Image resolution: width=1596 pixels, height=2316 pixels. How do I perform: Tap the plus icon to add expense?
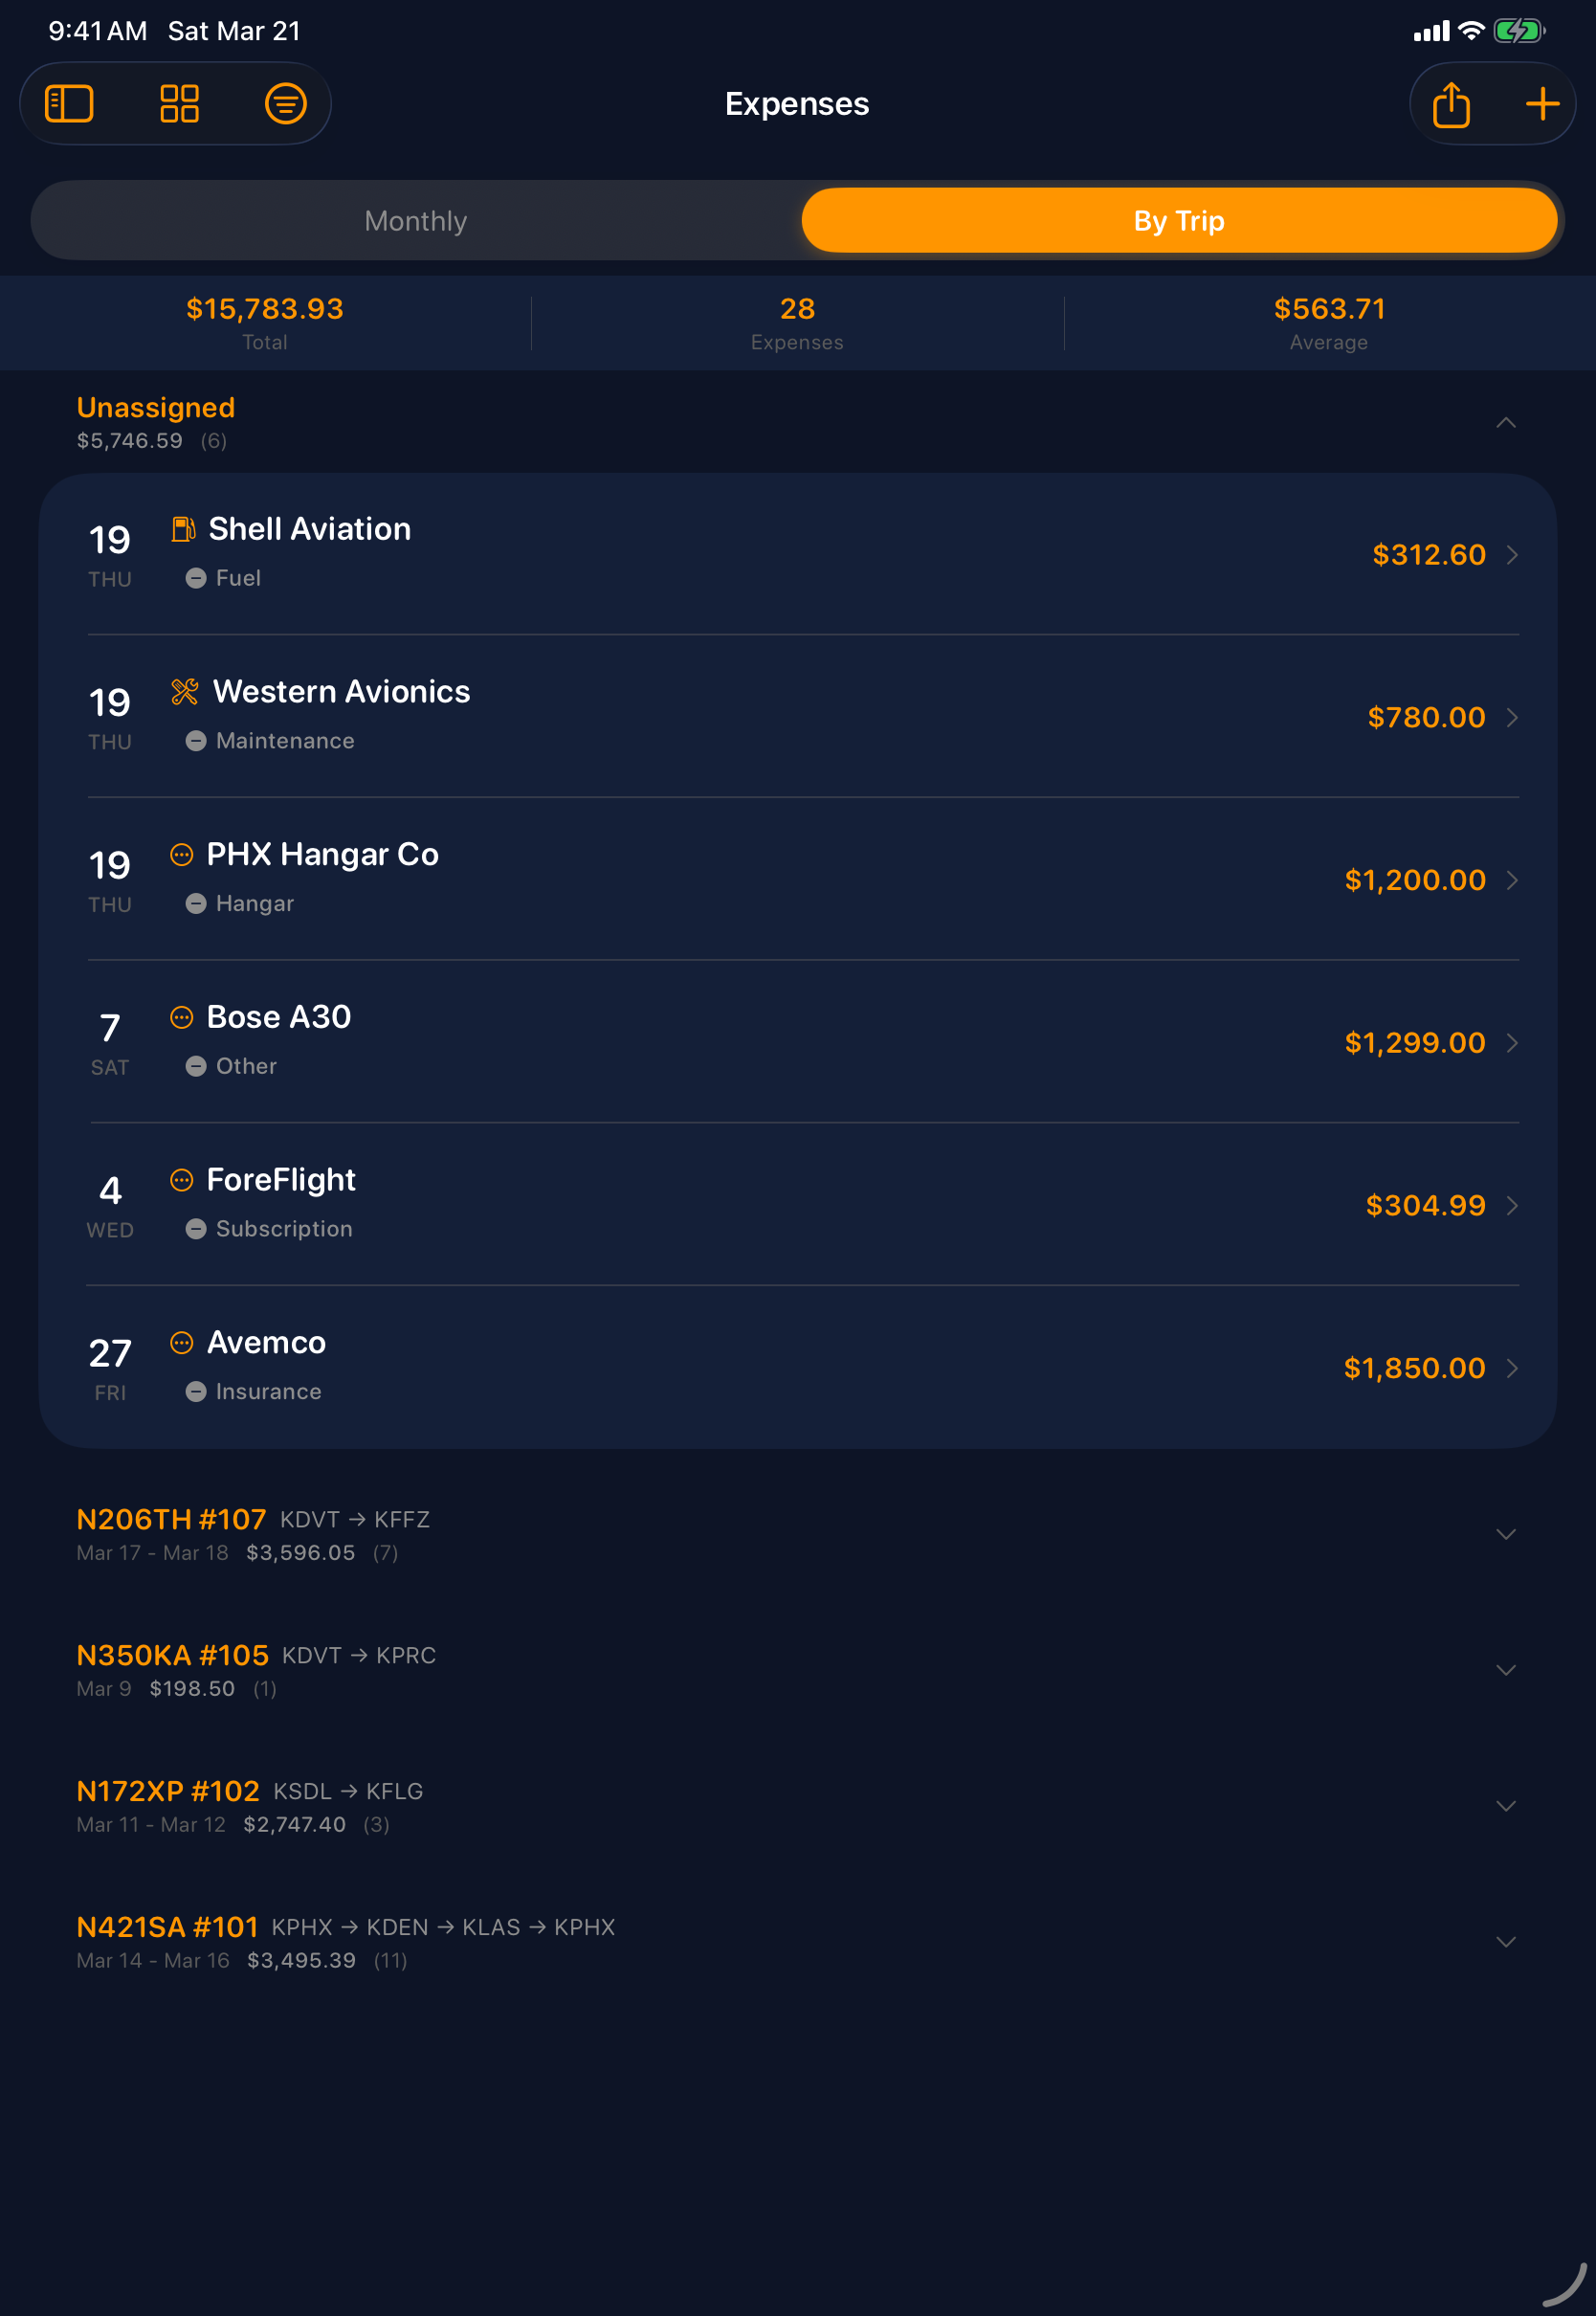click(1541, 103)
